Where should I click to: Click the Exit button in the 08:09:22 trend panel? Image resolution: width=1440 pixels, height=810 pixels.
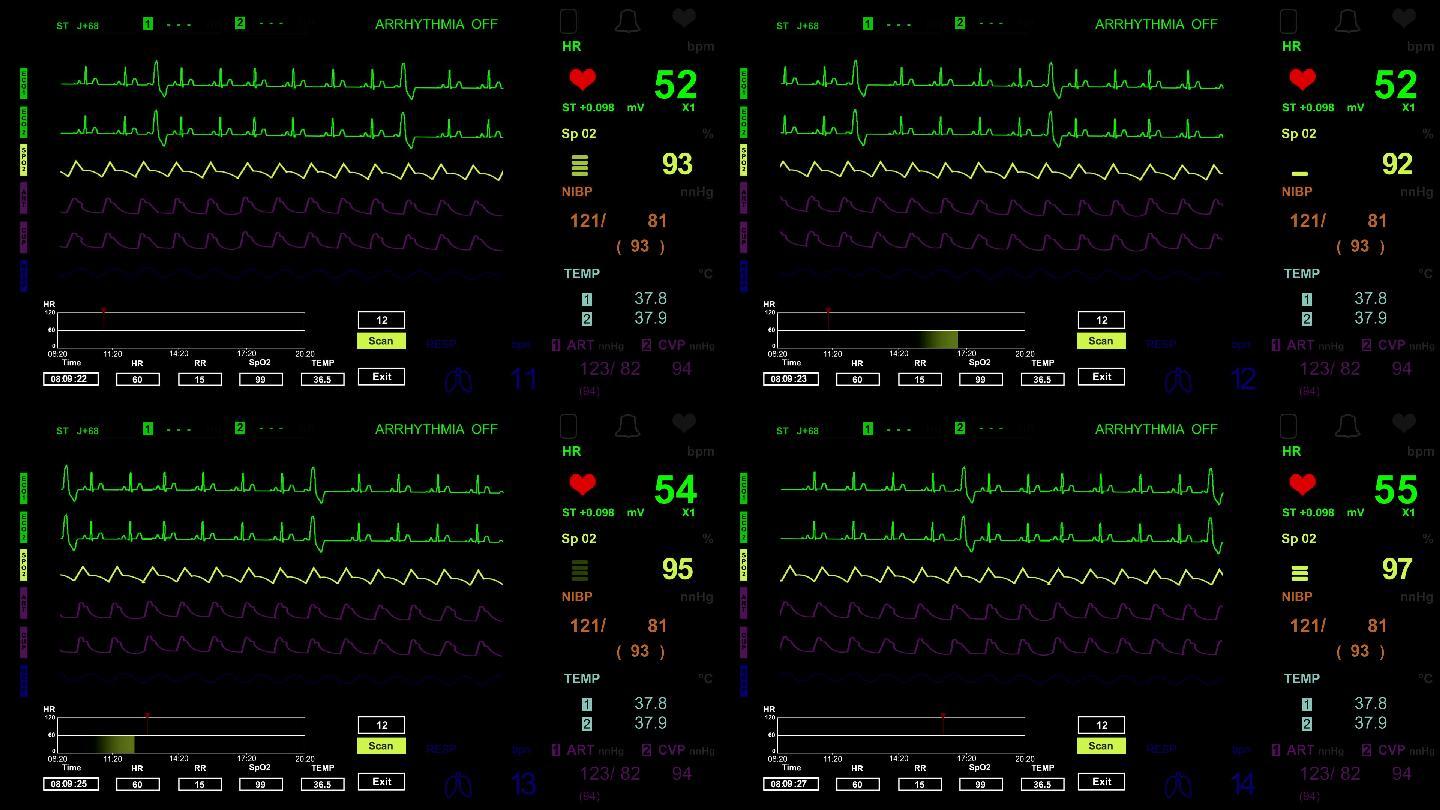[381, 377]
